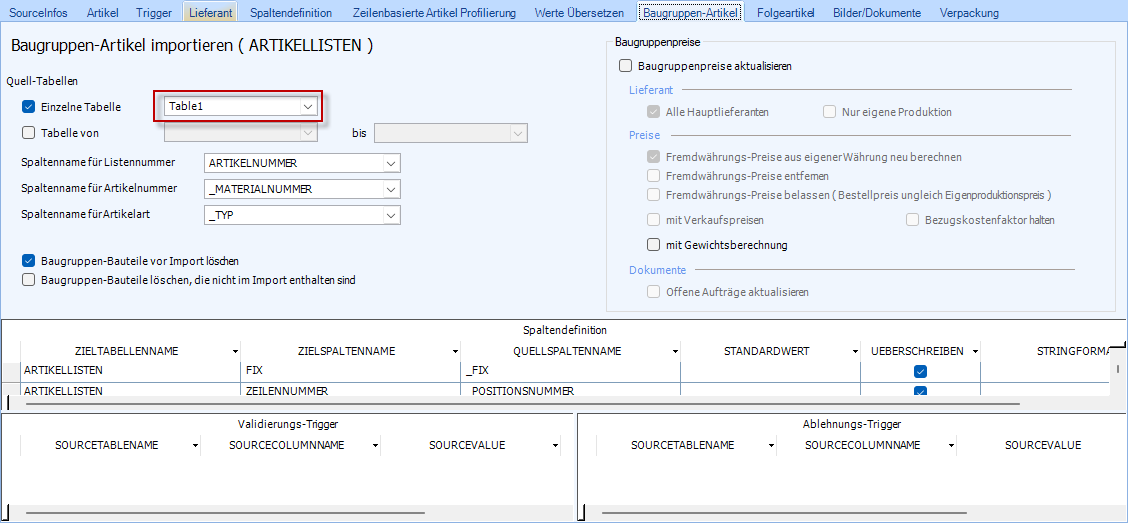Viewport: 1128px width, 523px height.
Task: Check Baugruppenpreise aktualisieren
Action: click(x=626, y=66)
